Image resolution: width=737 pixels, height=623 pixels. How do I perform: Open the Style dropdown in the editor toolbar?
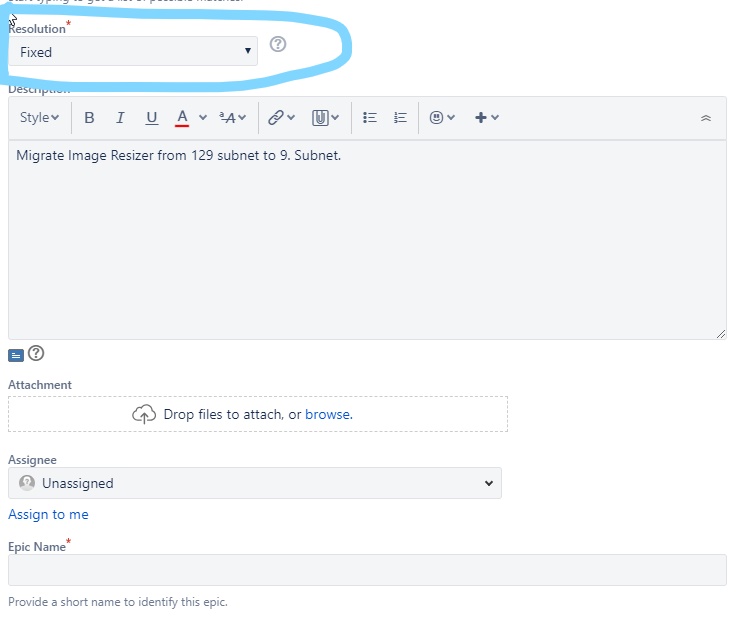[39, 118]
